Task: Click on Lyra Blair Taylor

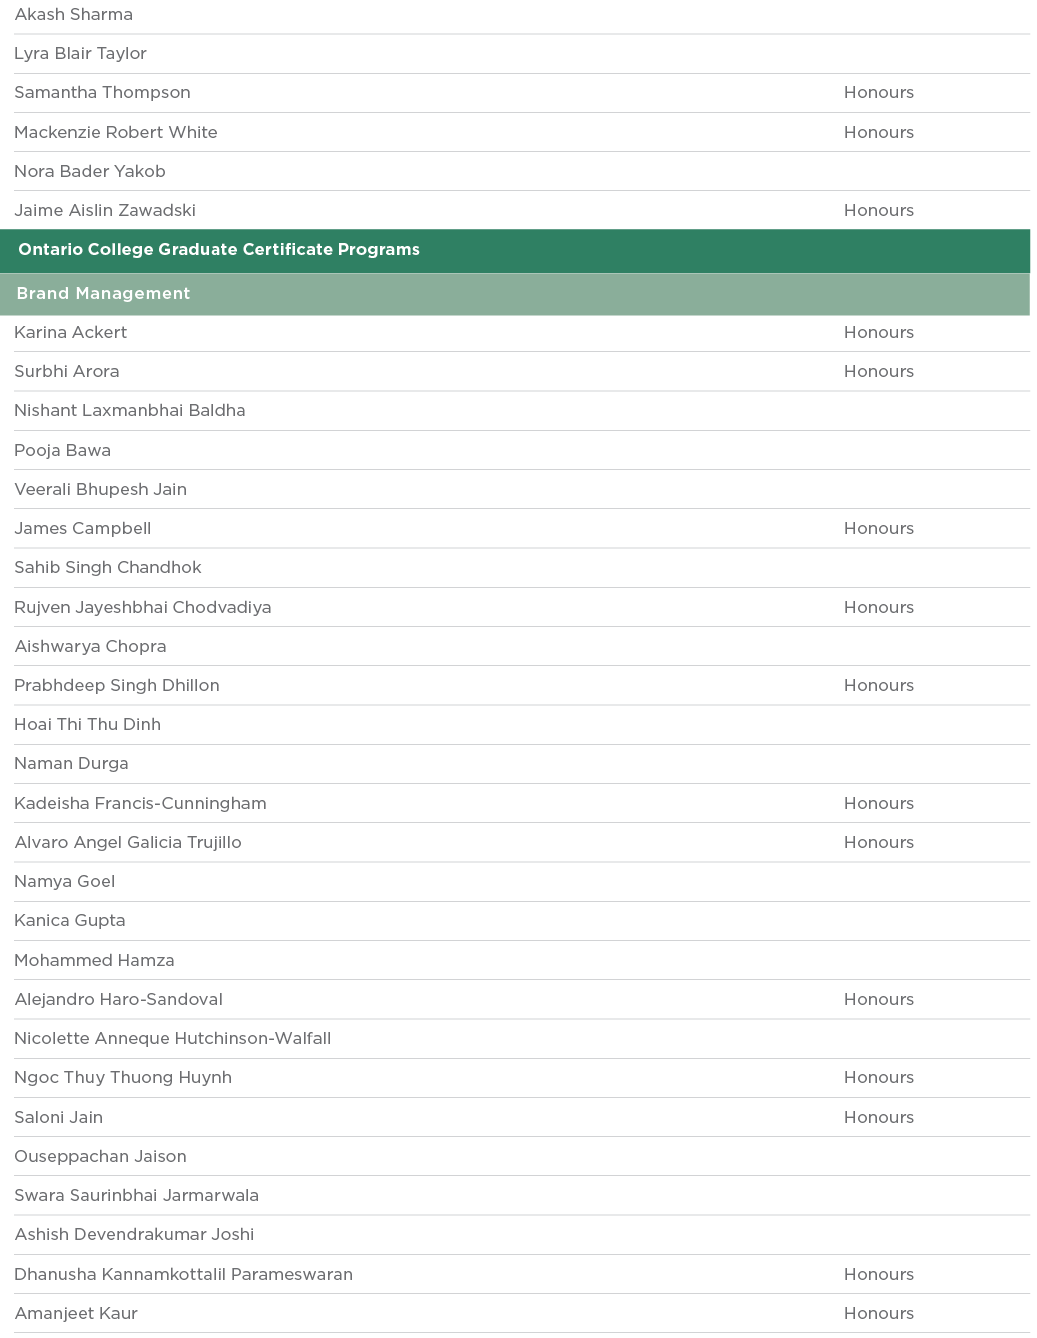Action: click(x=80, y=54)
